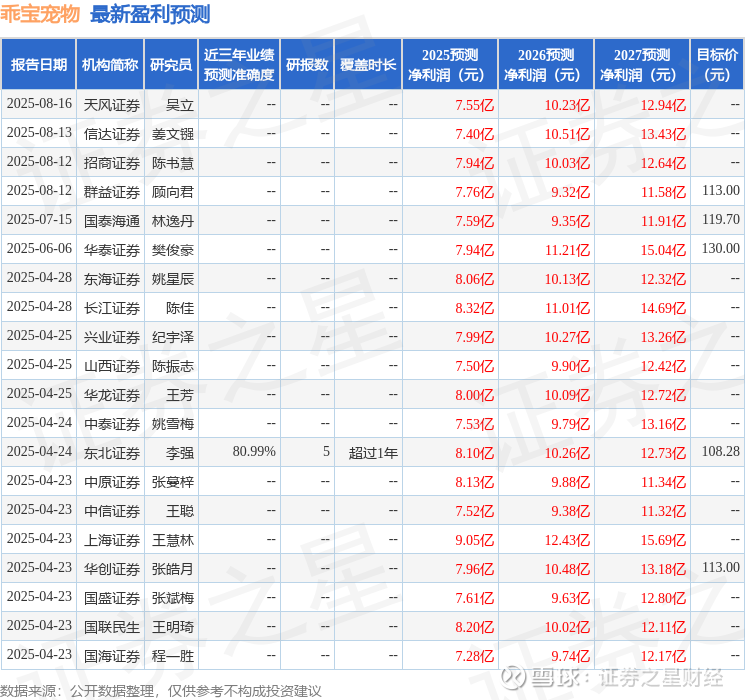This screenshot has height=700, width=745.
Task: Click the 7.55亿 2025 profit value
Action: click(x=474, y=105)
